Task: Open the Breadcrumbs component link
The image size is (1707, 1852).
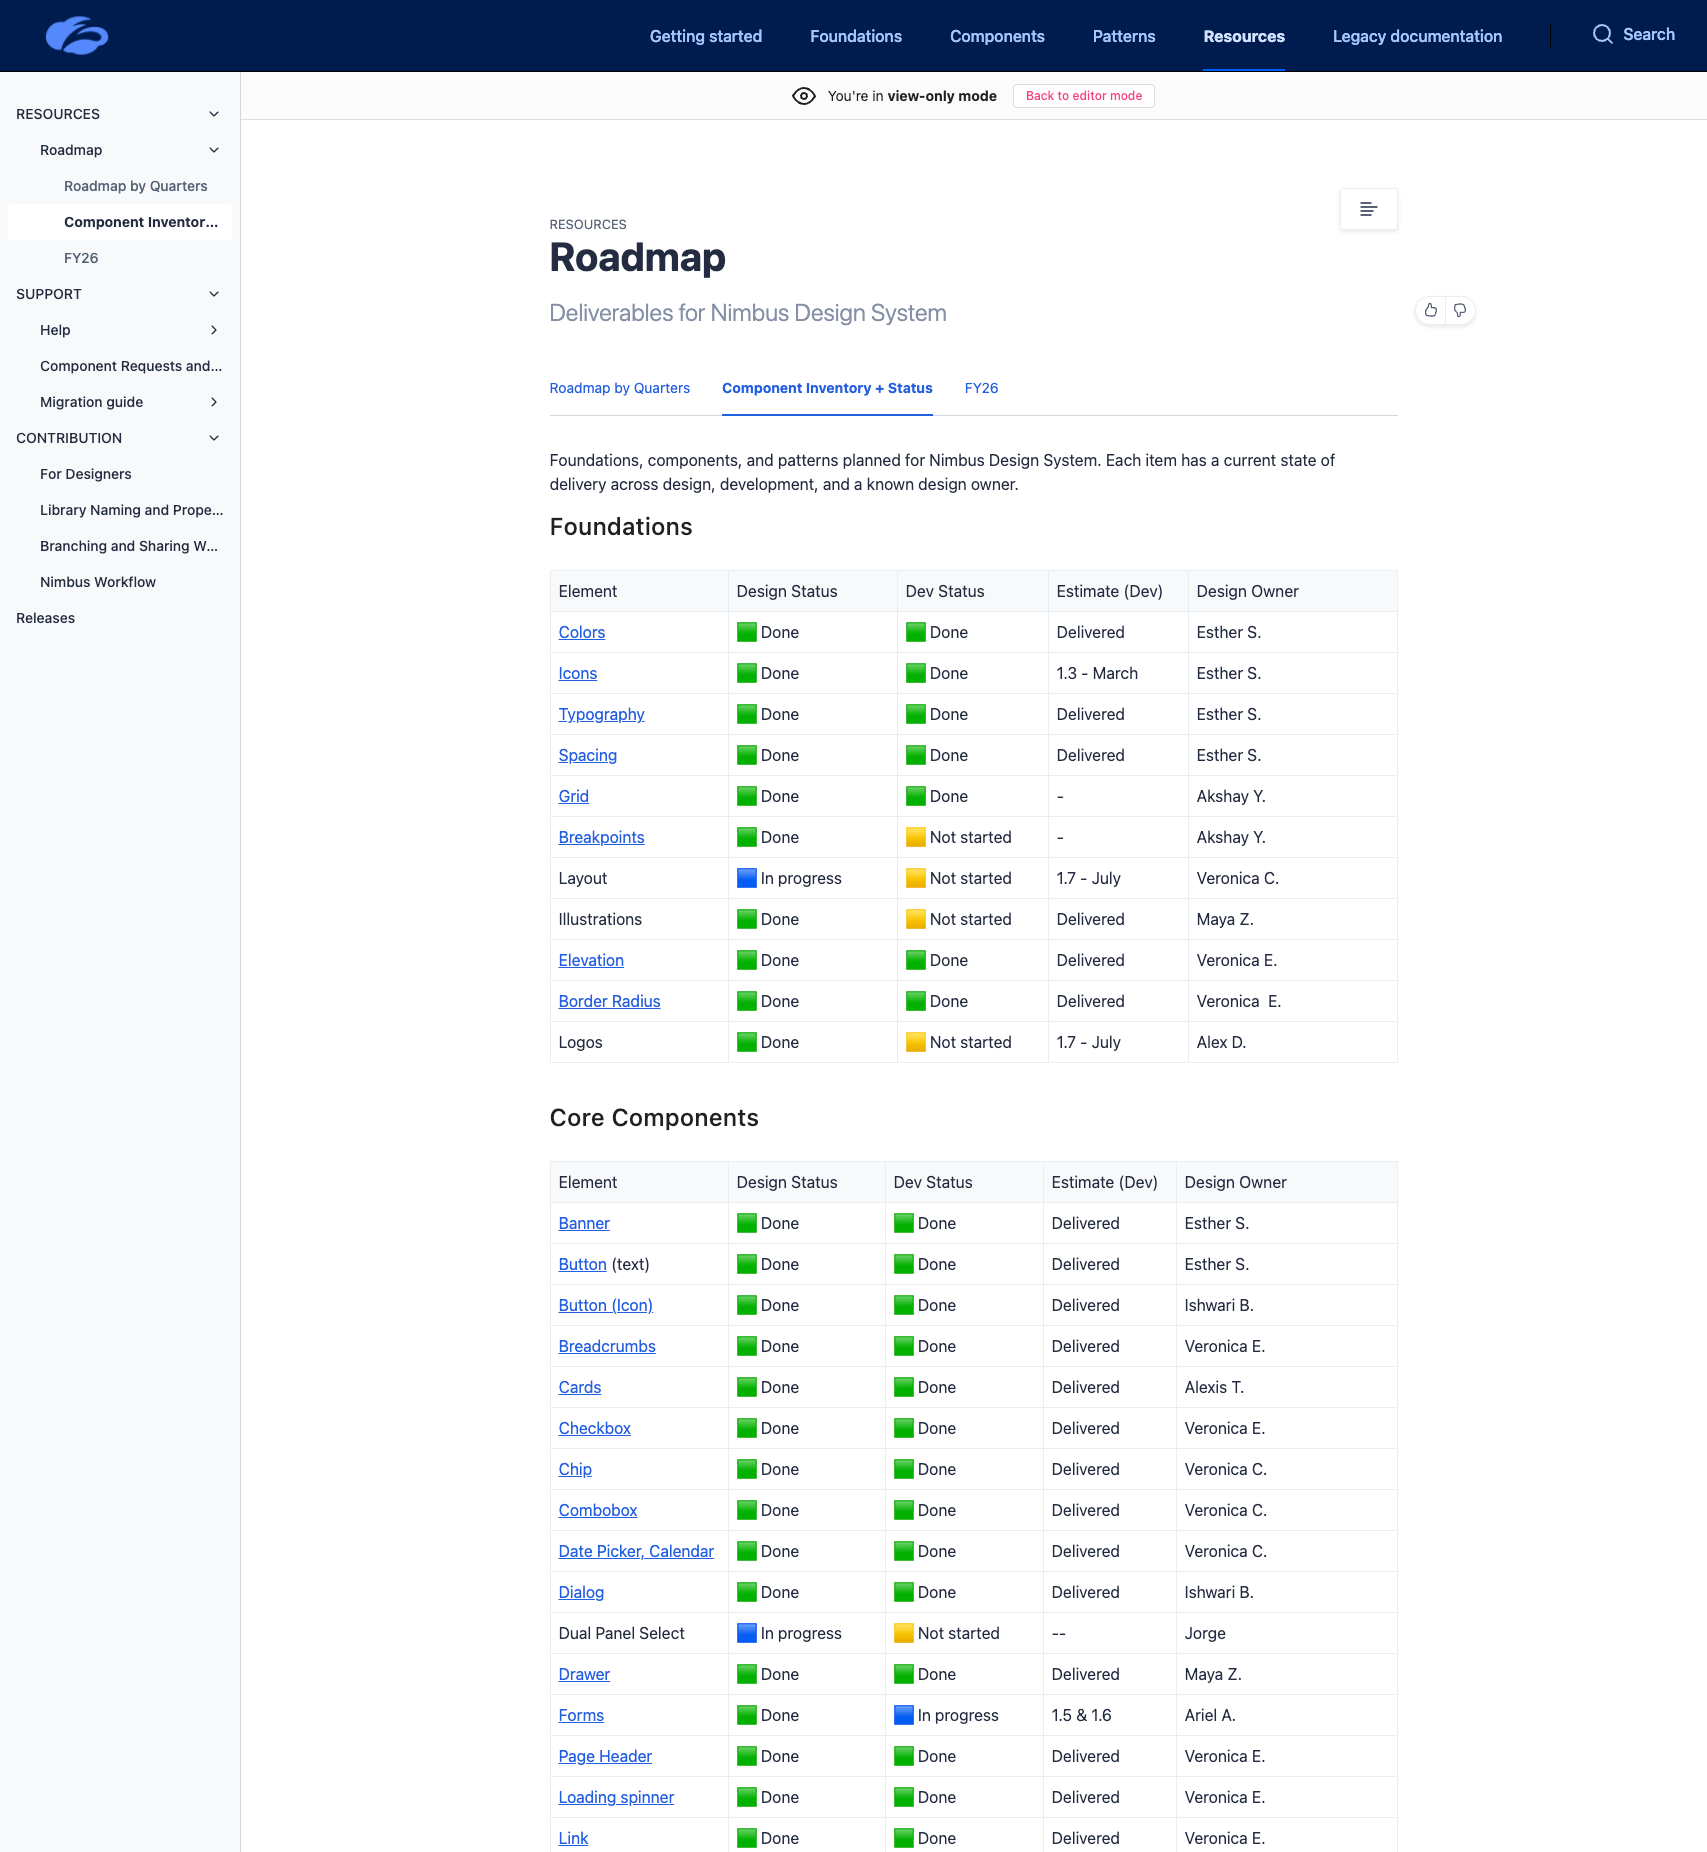Action: (x=606, y=1346)
